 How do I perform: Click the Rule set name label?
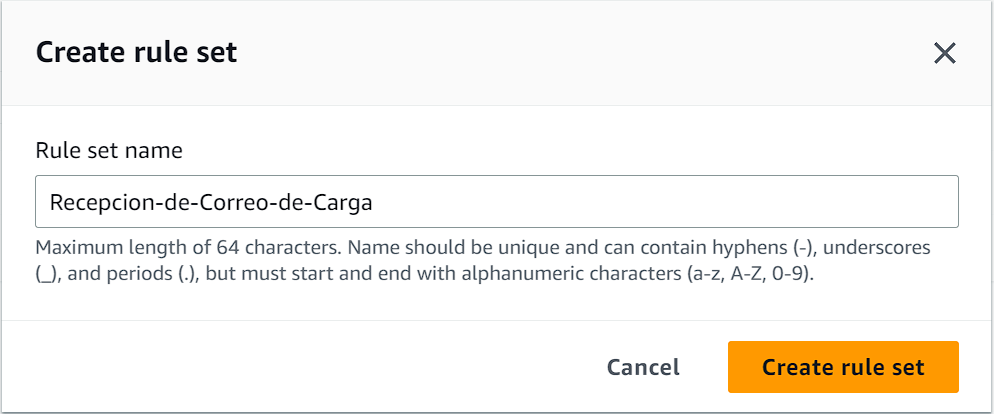tap(109, 151)
